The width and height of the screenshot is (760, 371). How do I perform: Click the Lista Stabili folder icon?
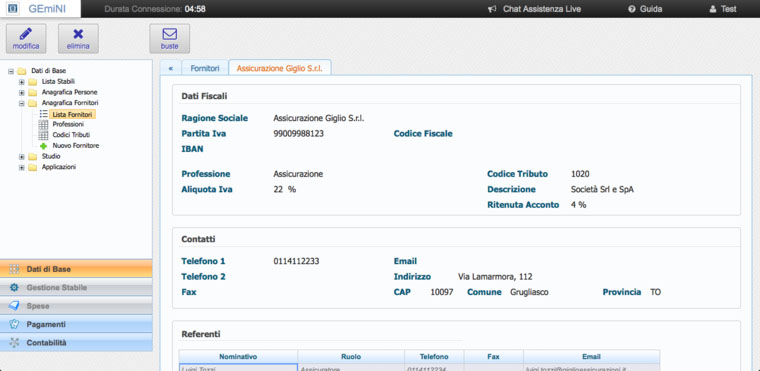point(32,81)
